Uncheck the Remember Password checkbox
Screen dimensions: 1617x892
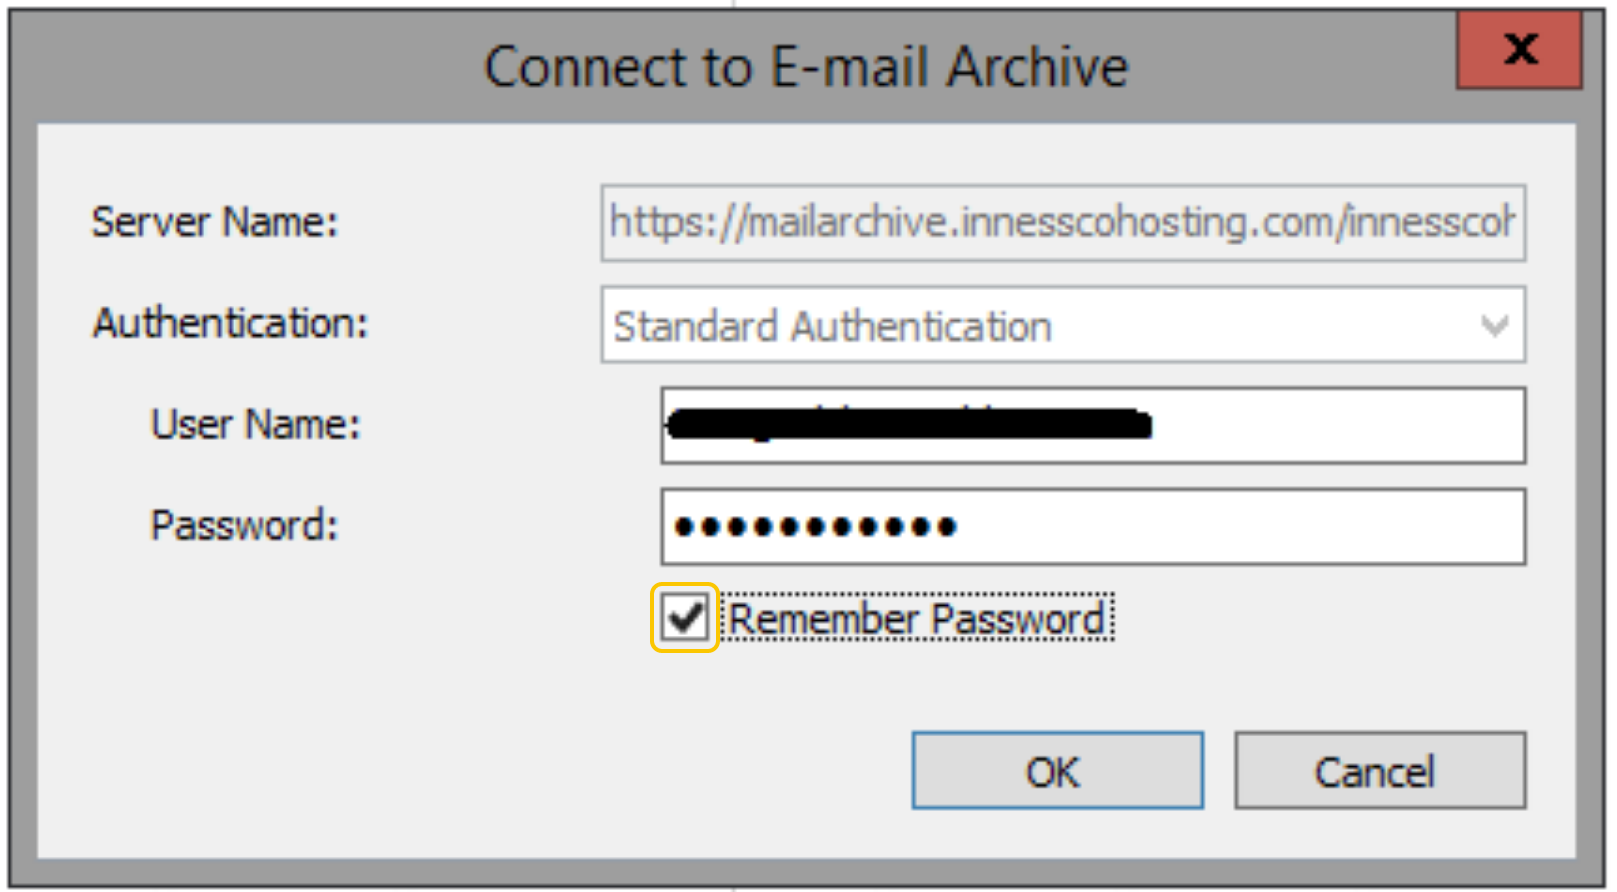point(685,618)
